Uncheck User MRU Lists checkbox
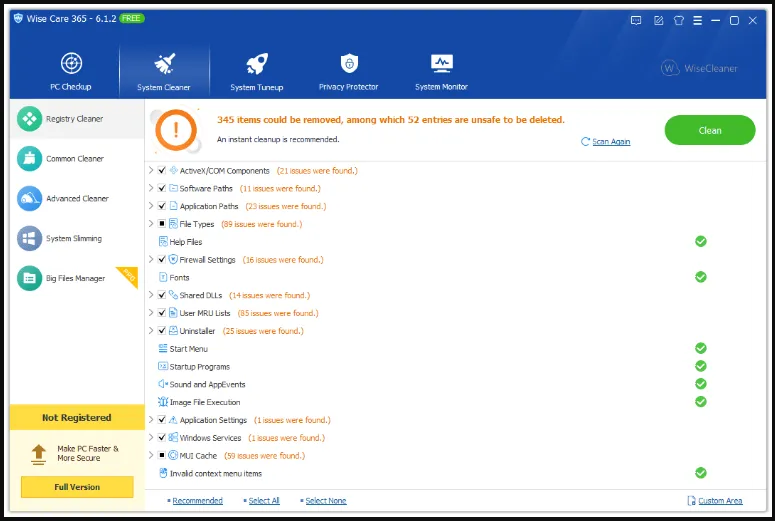The image size is (775, 521). [162, 313]
